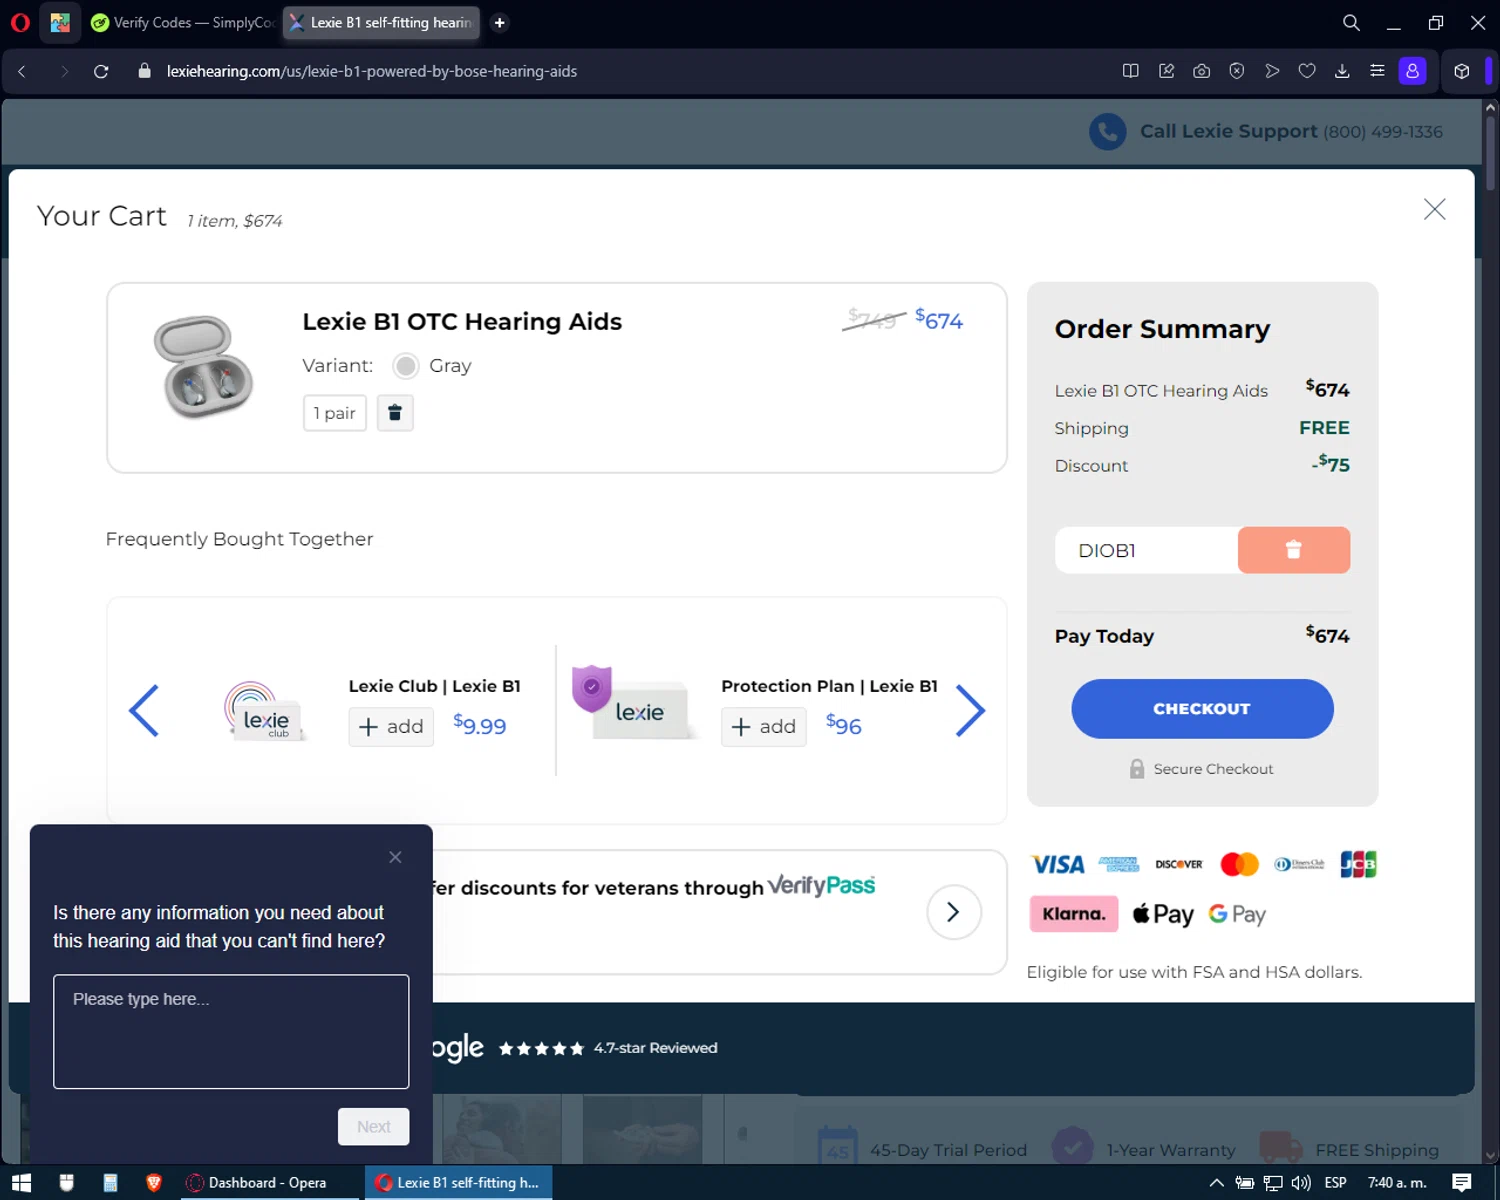The height and width of the screenshot is (1200, 1500).
Task: Select the Gray variant color swatch
Action: coord(405,366)
